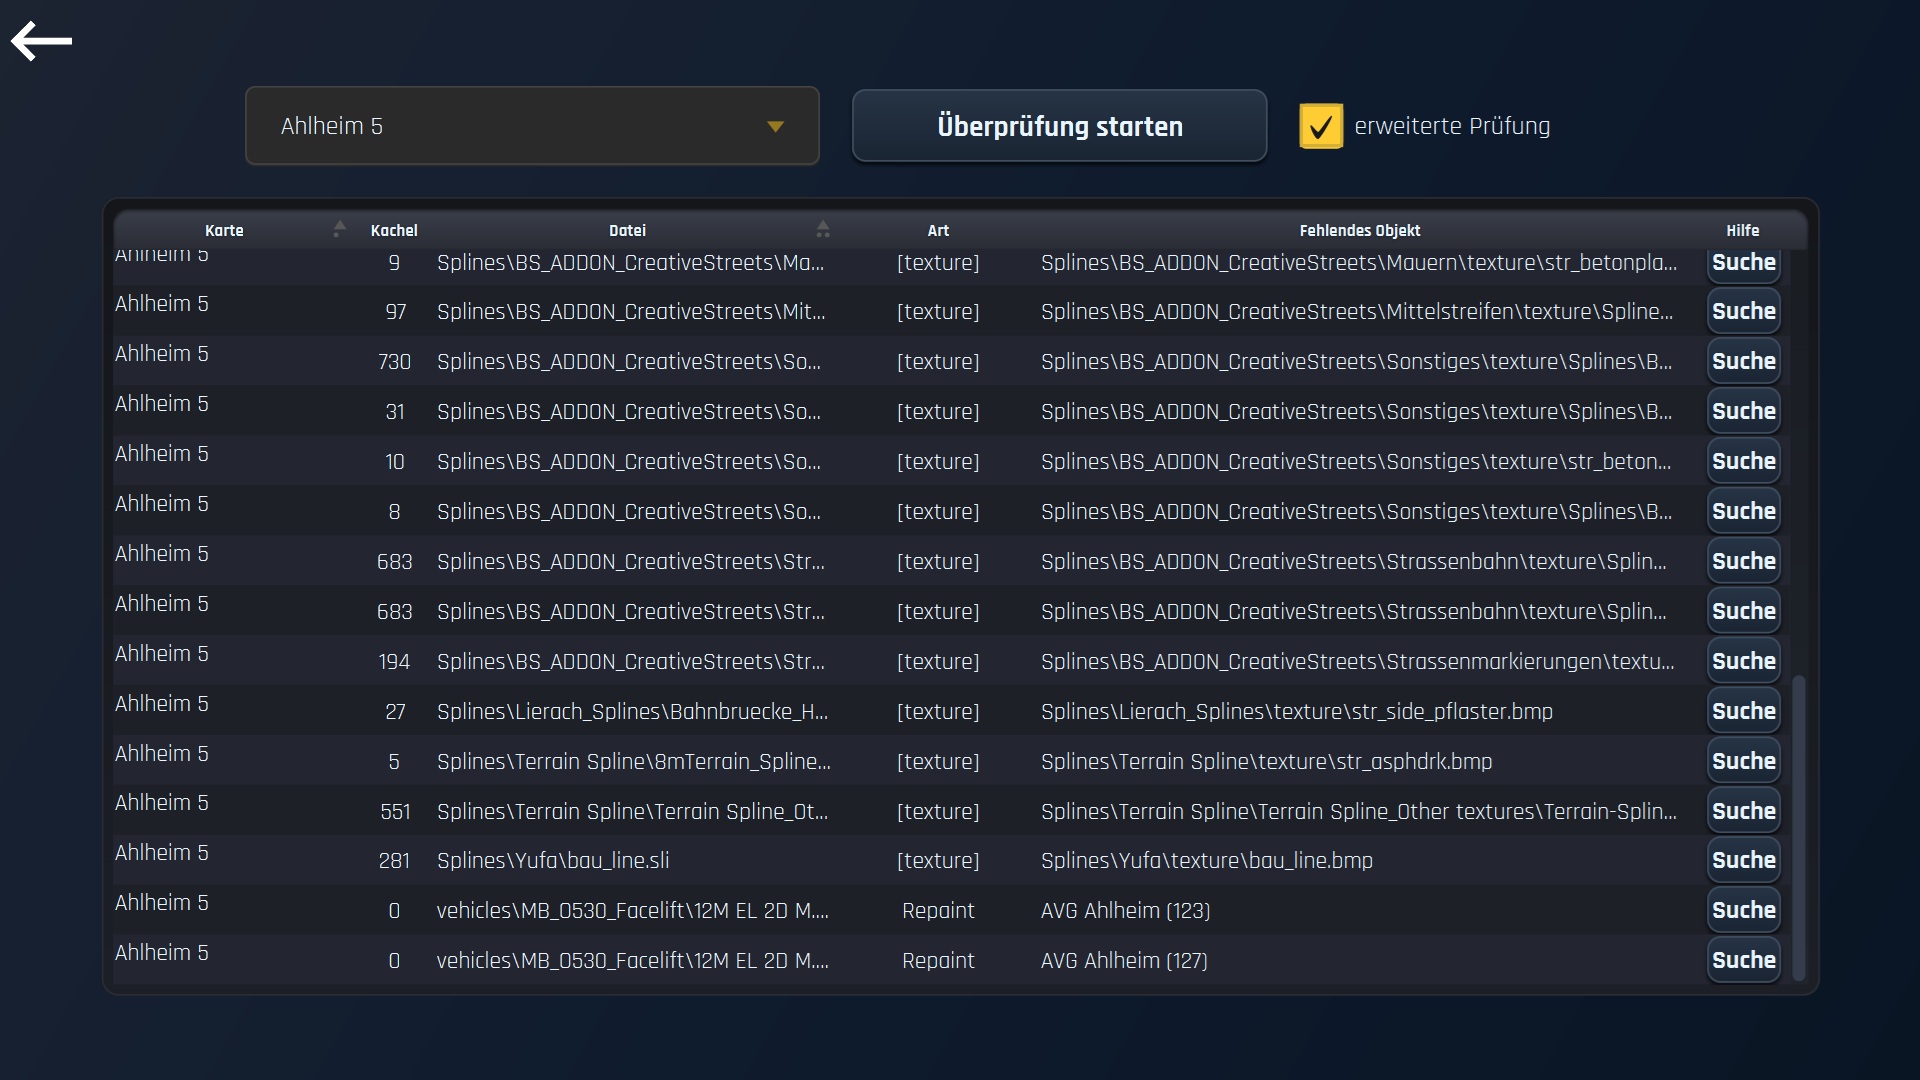1920x1080 pixels.
Task: Click the Fehlendes Objekt column header
Action: [1359, 231]
